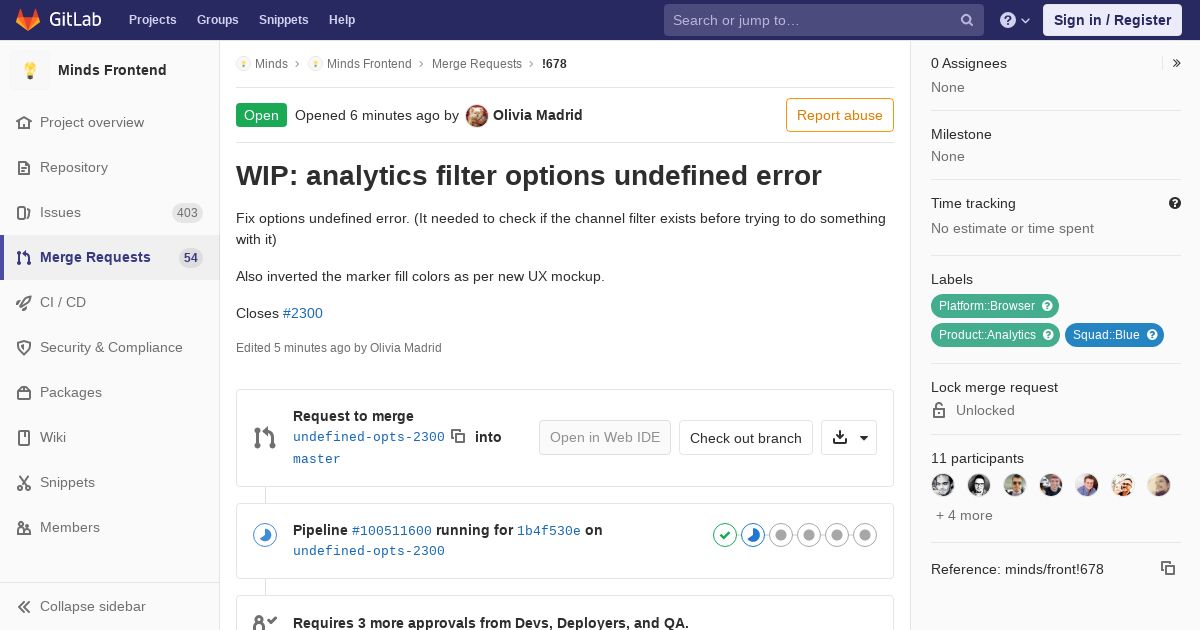This screenshot has width=1200, height=630.
Task: Toggle Collapse sidebar at the bottom left
Action: tap(81, 606)
